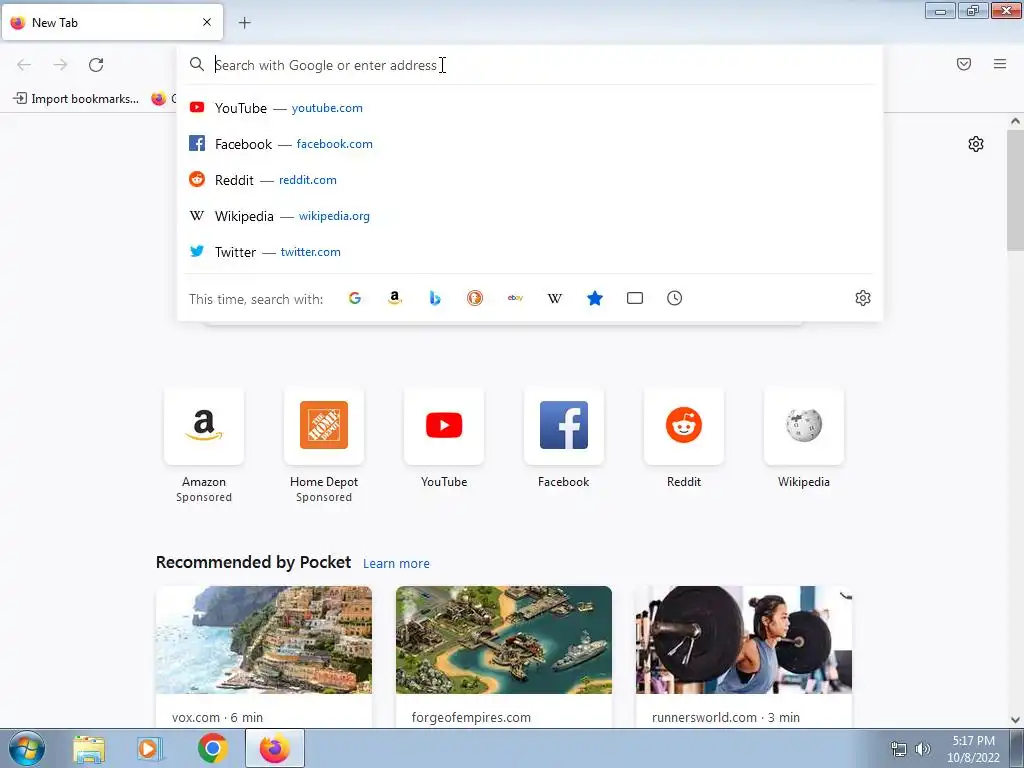Open the forgeofempires.com story card
Screen dimensions: 1024x768
click(504, 656)
